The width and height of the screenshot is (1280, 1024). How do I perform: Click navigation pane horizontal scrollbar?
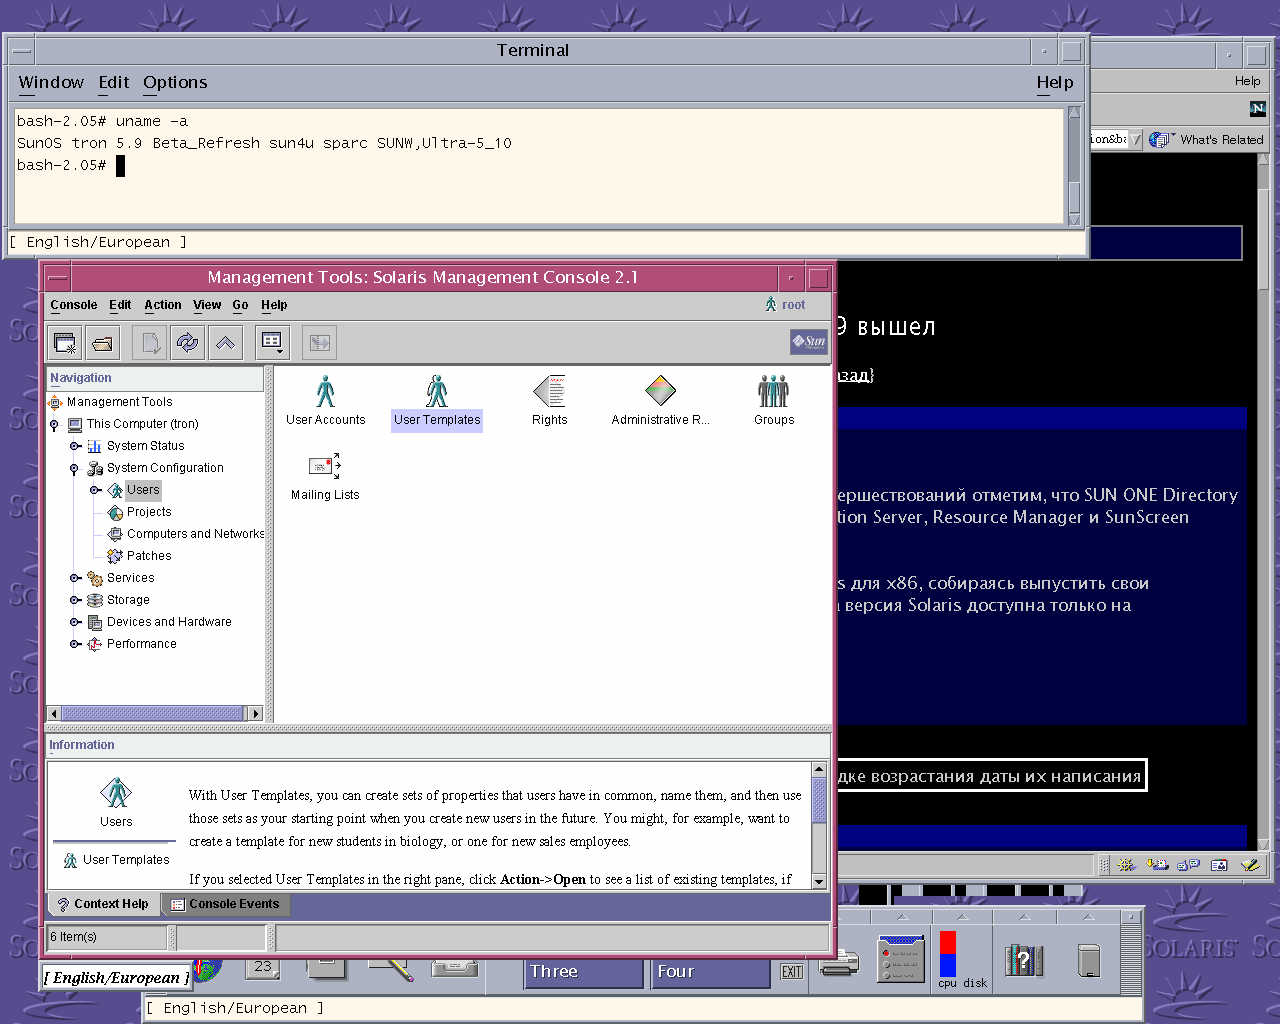coord(152,713)
